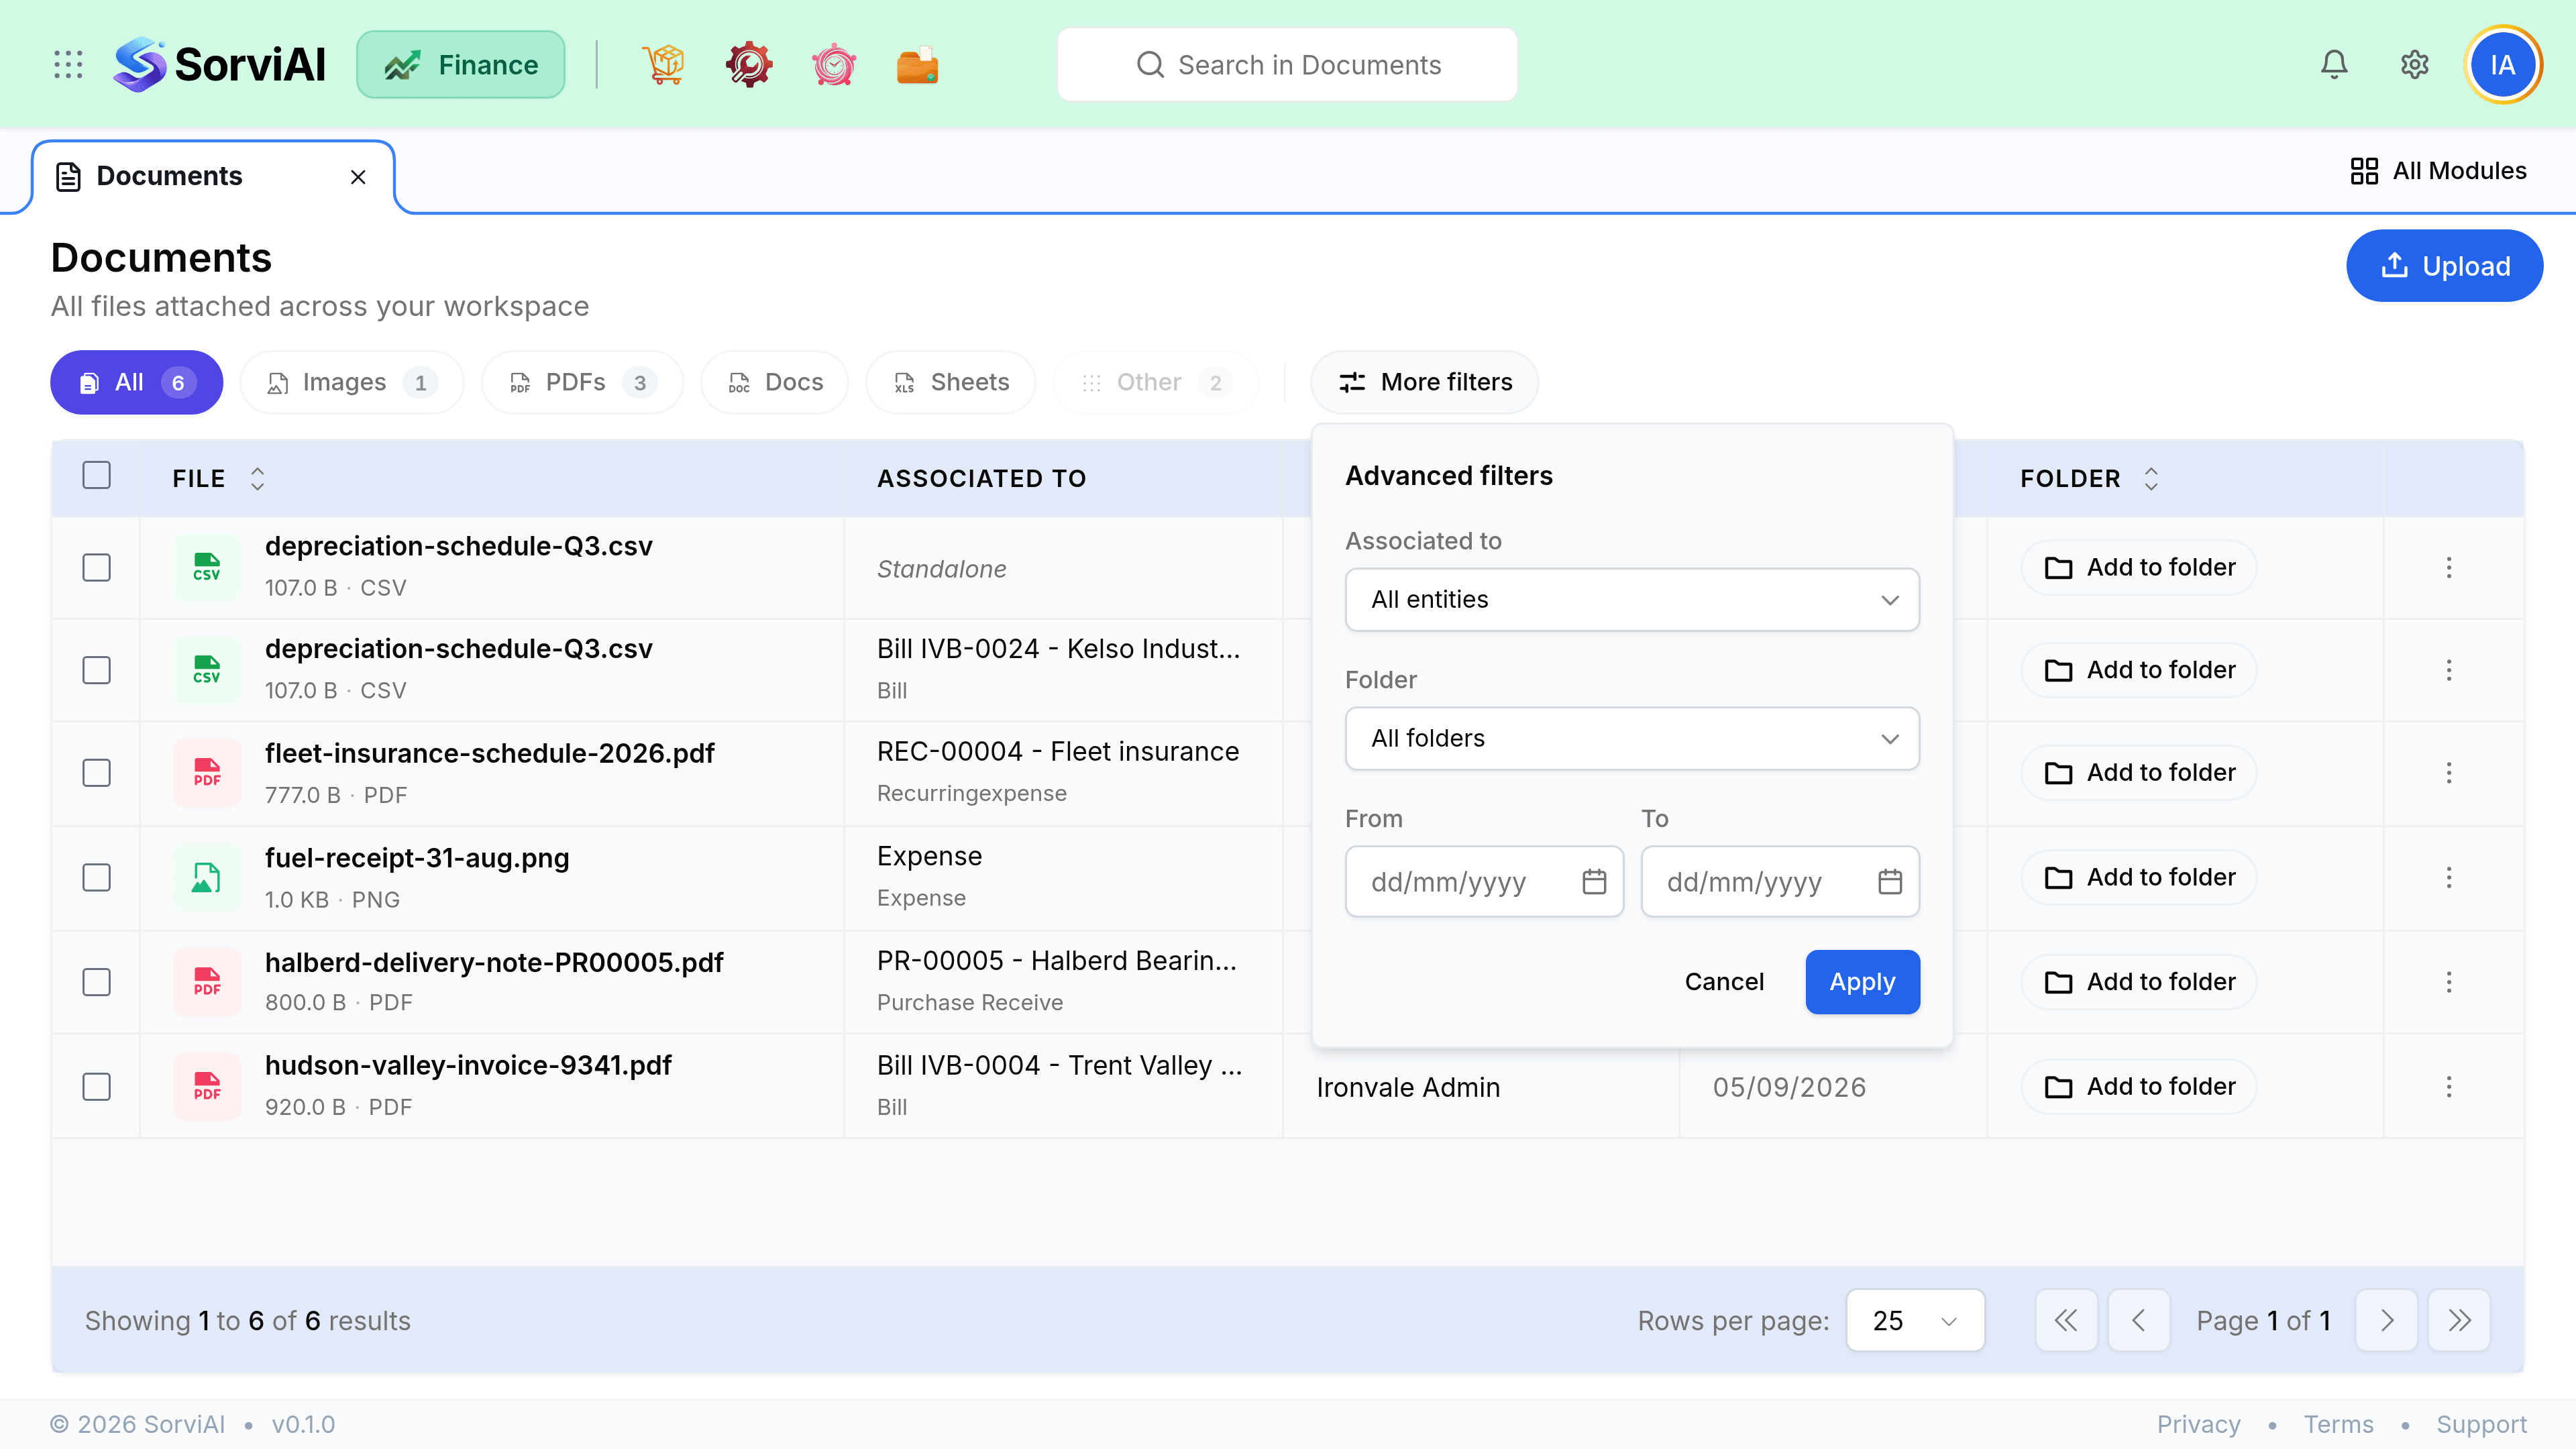
Task: Open the pink clock module icon
Action: point(833,65)
